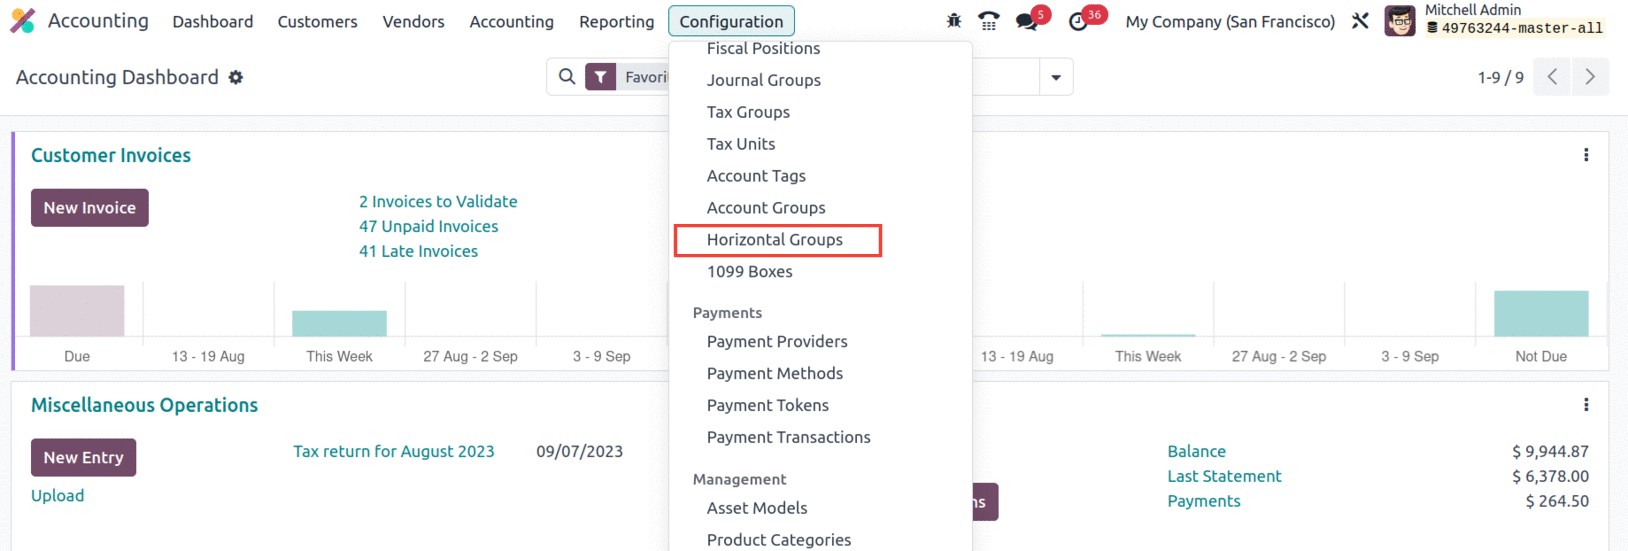Click the wrench tools icon
The height and width of the screenshot is (551, 1628).
tap(1360, 21)
